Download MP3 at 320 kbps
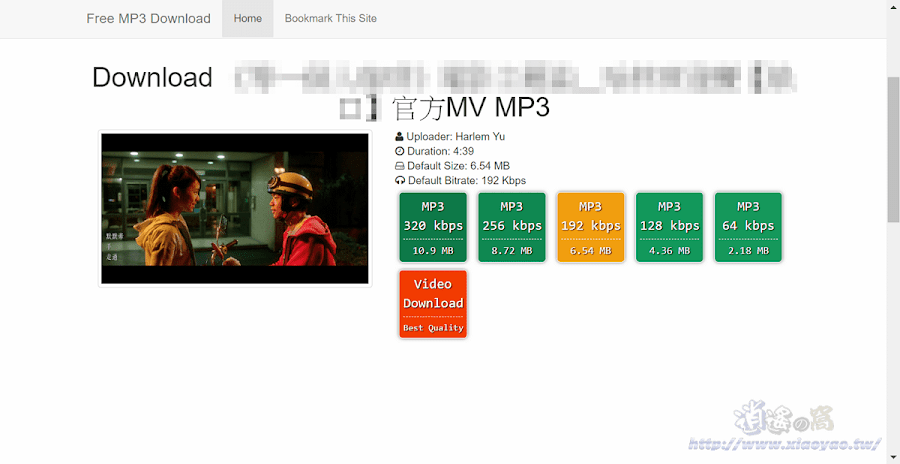The width and height of the screenshot is (900, 464). pos(433,227)
